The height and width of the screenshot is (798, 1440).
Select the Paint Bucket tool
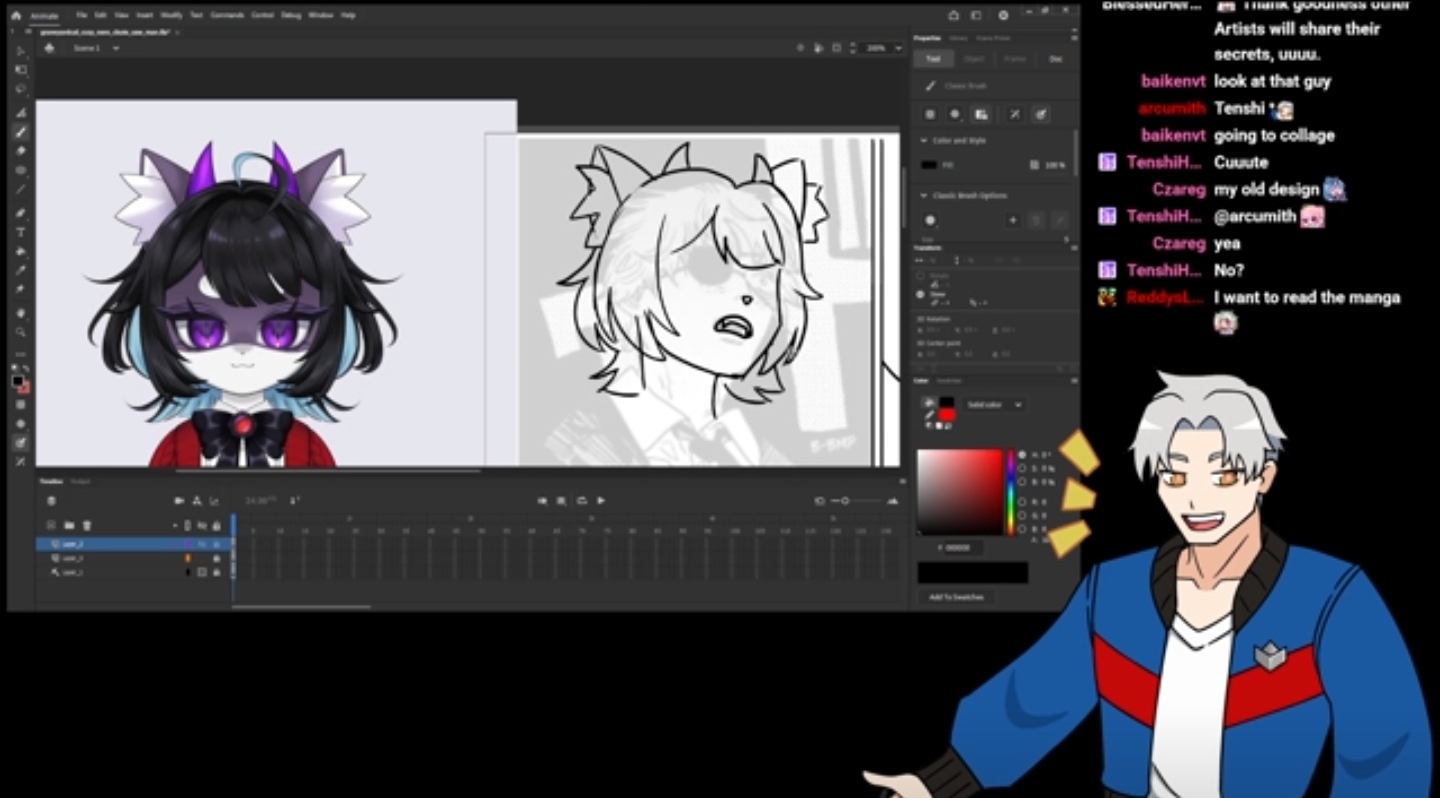21,251
